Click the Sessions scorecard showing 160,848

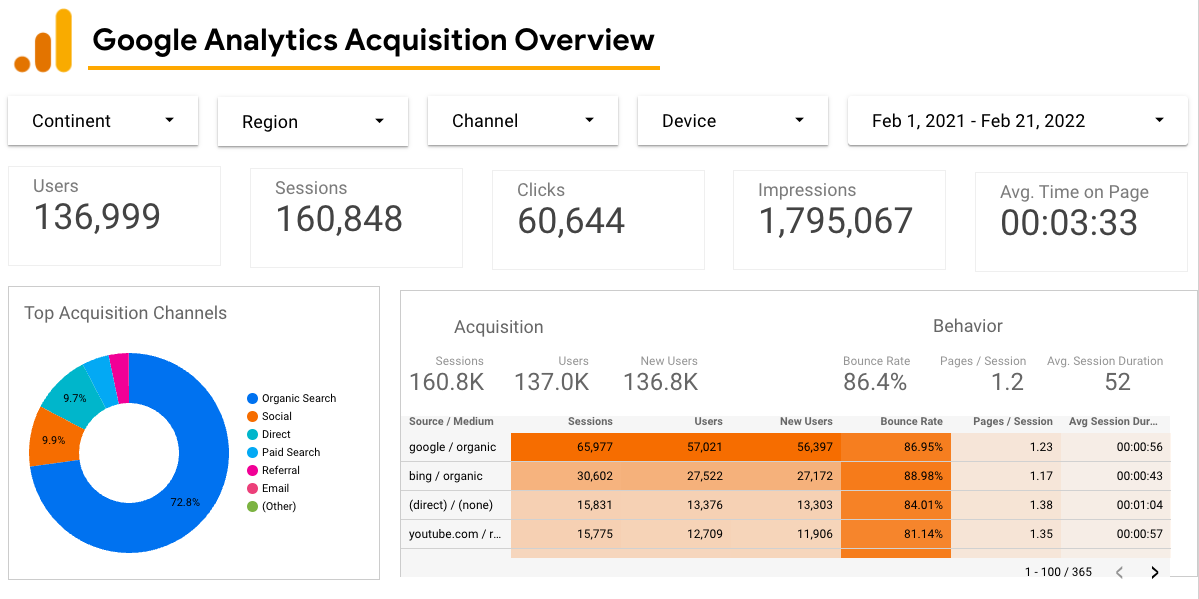[356, 218]
